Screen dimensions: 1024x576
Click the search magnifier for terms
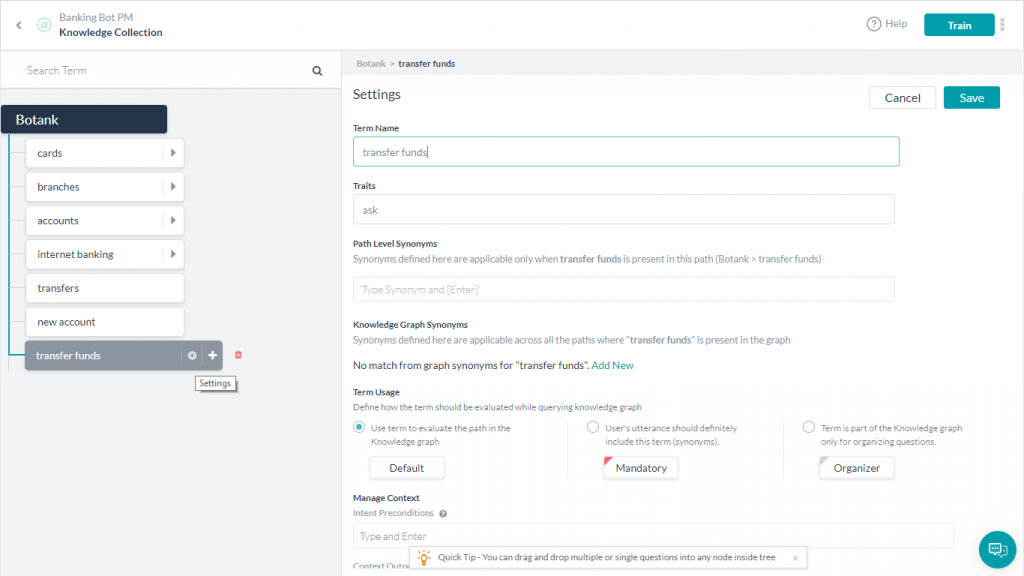(x=317, y=70)
